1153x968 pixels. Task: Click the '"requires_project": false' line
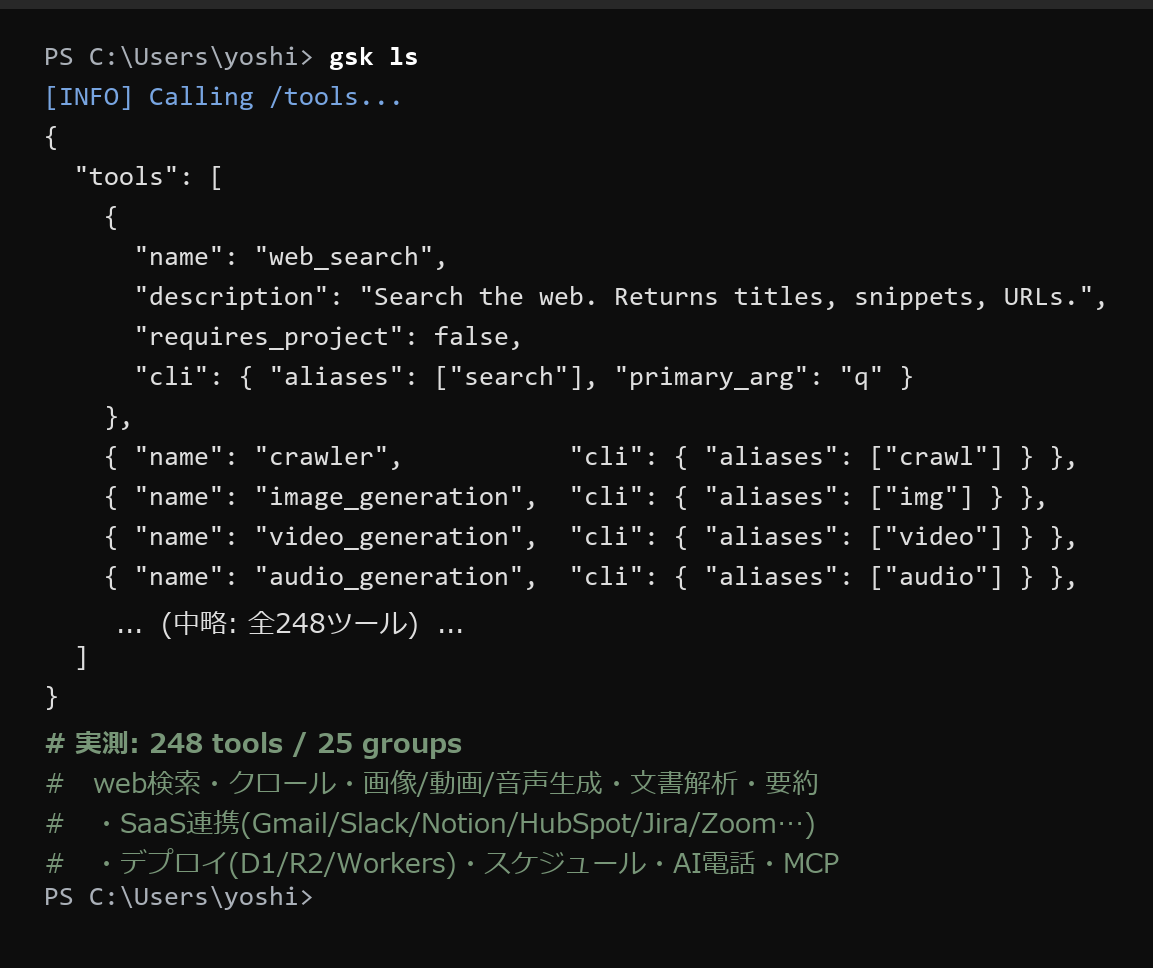point(328,337)
